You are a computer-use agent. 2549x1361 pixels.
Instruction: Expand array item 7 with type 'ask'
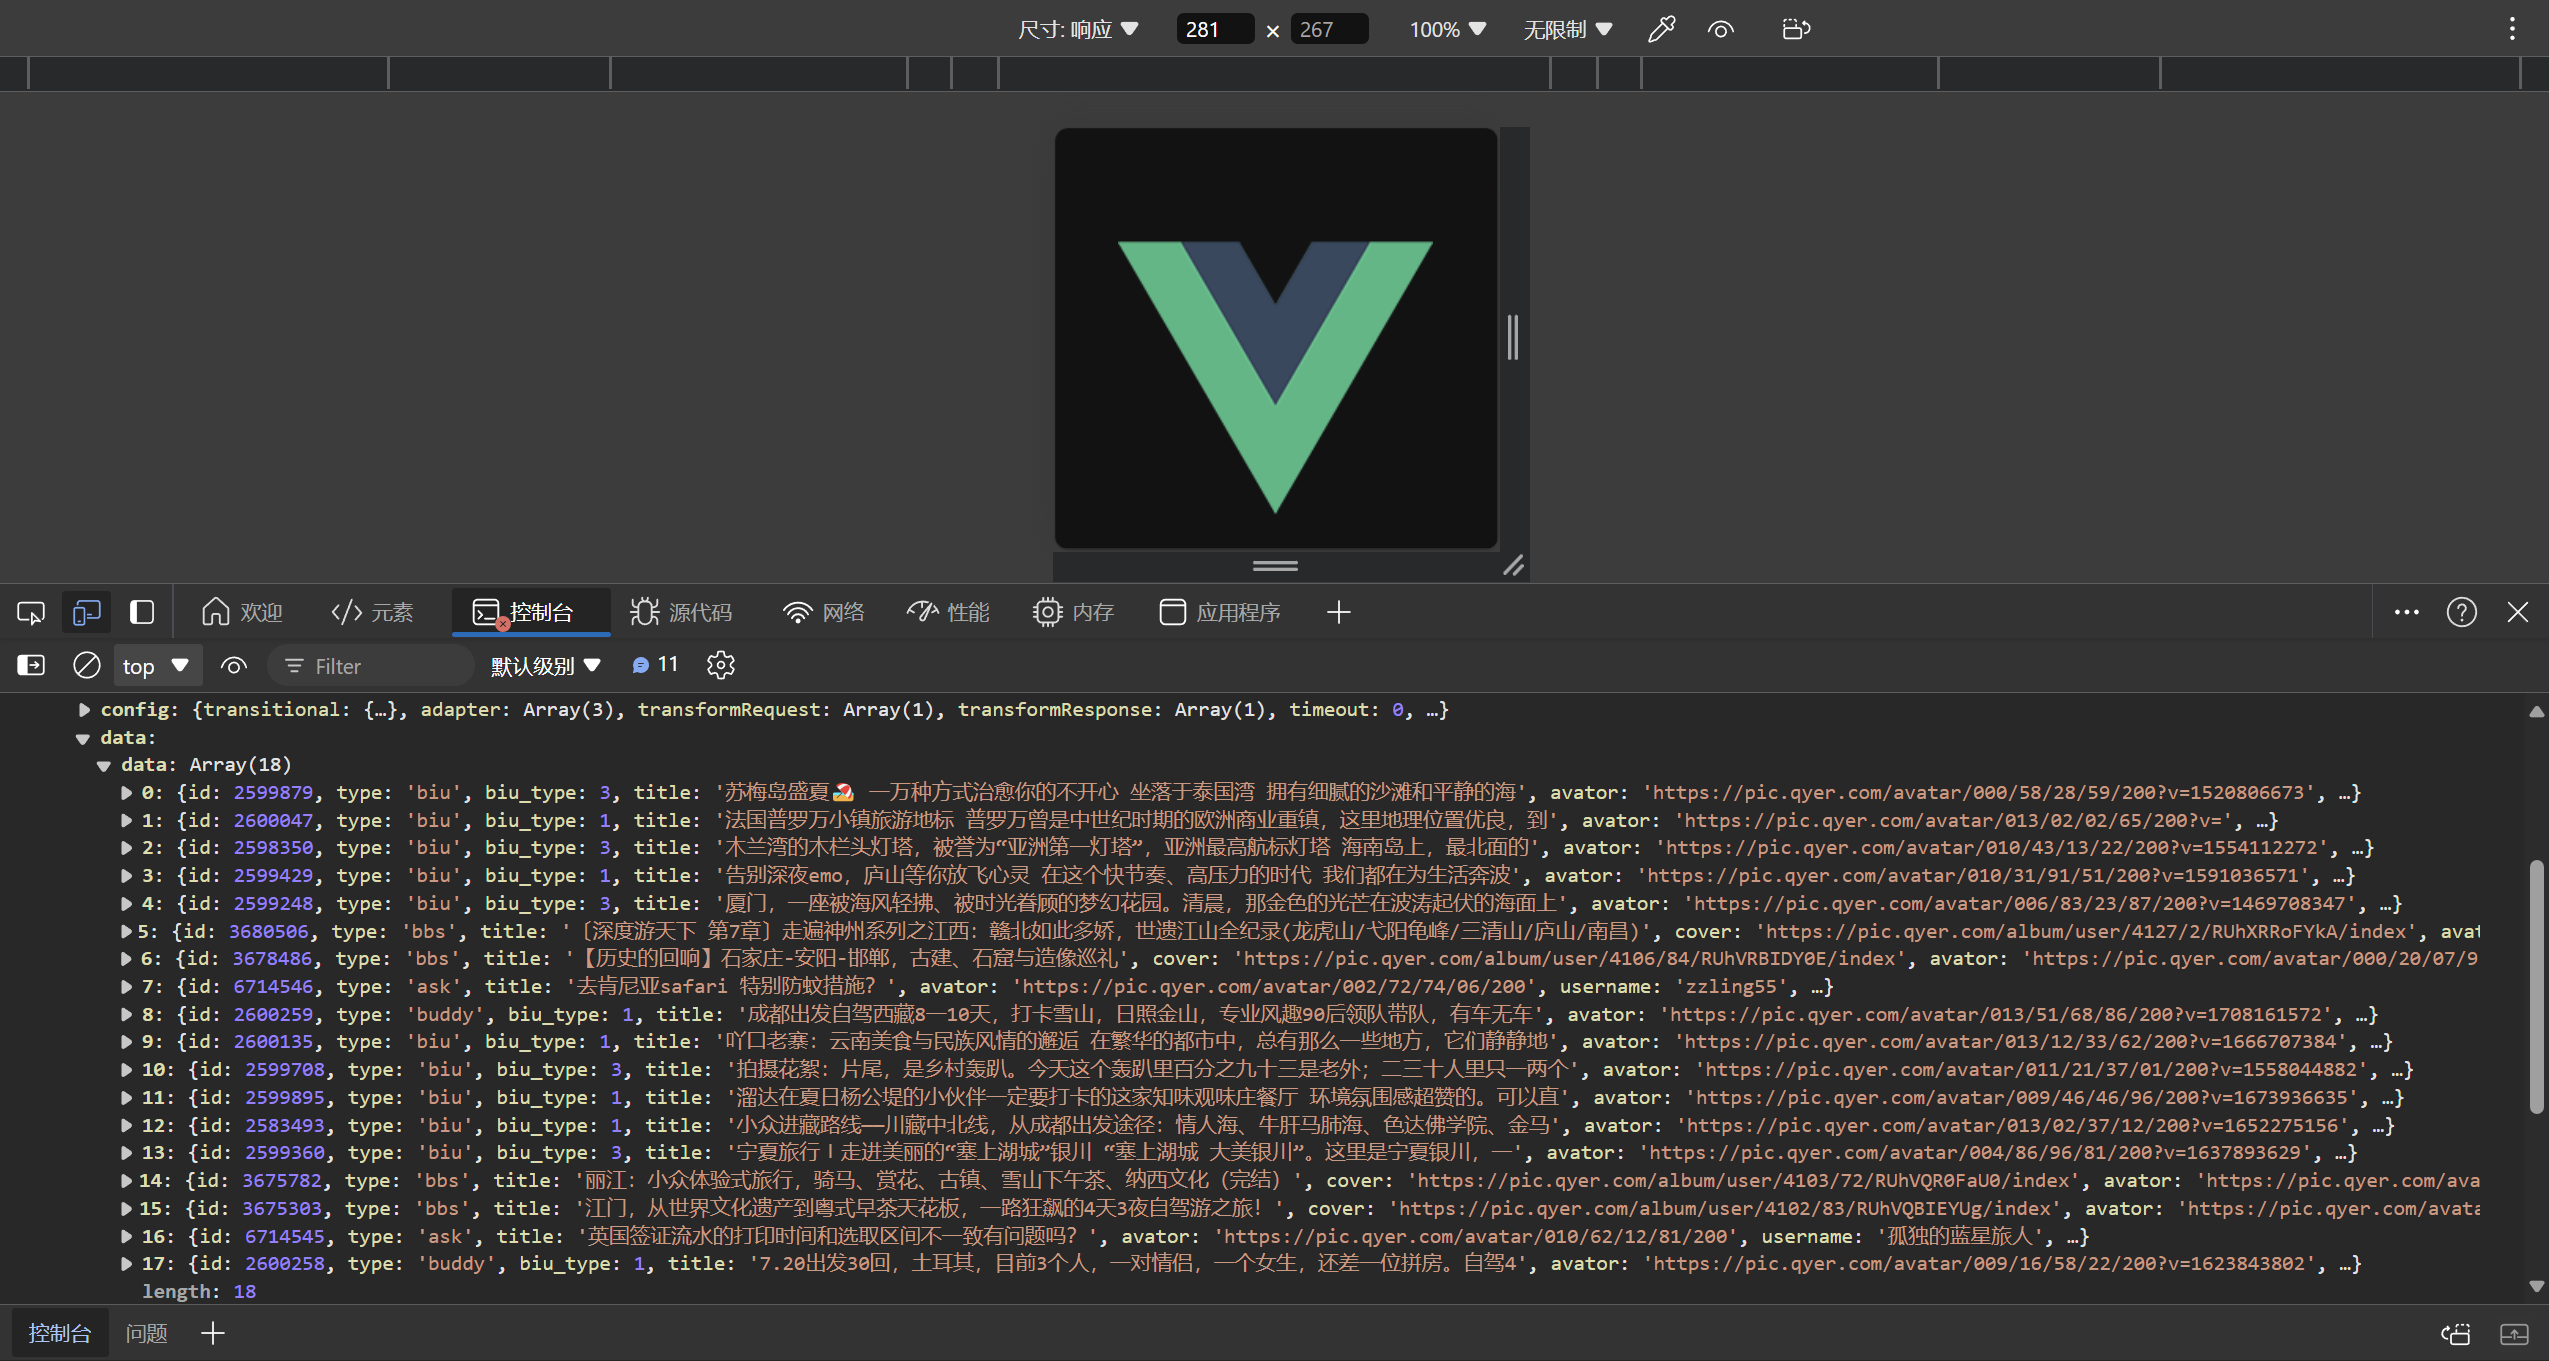click(x=127, y=986)
